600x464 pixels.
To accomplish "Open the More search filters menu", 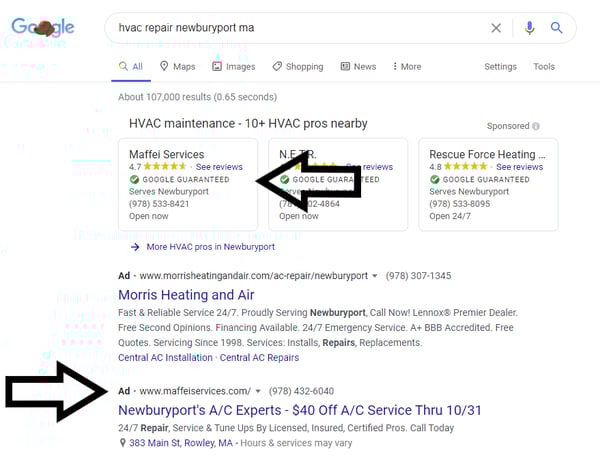I will click(x=405, y=67).
